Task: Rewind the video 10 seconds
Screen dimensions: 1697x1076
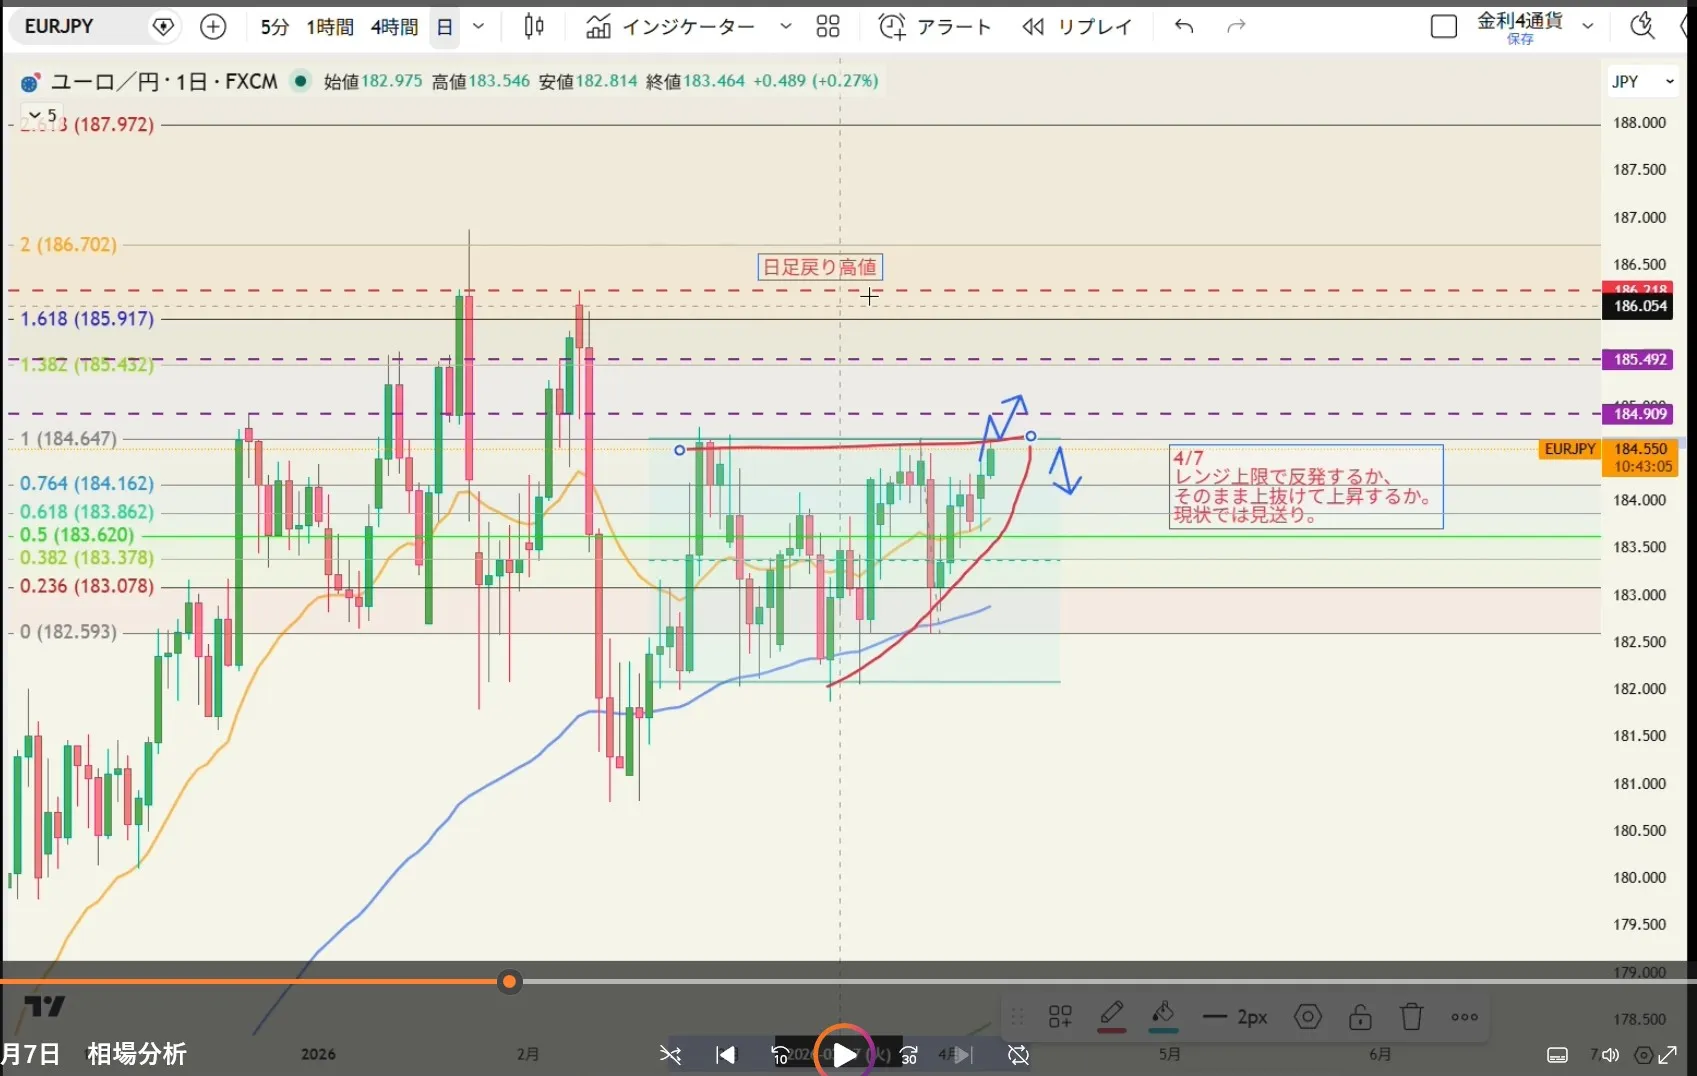Action: [781, 1055]
